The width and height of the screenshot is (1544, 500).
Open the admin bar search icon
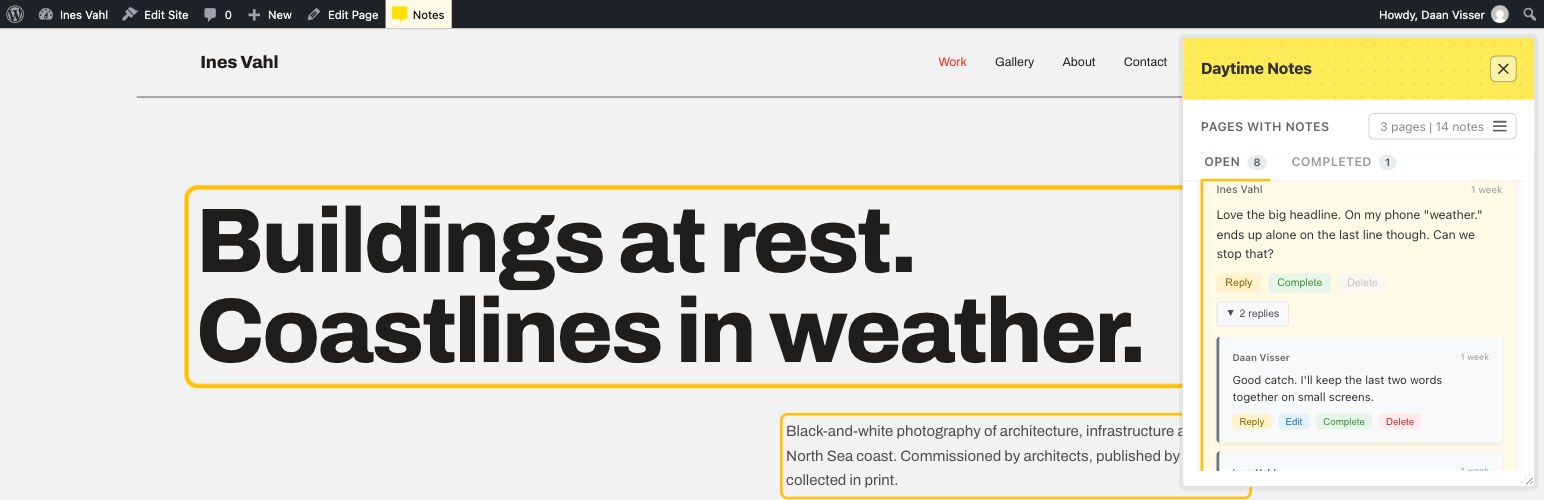[1529, 14]
